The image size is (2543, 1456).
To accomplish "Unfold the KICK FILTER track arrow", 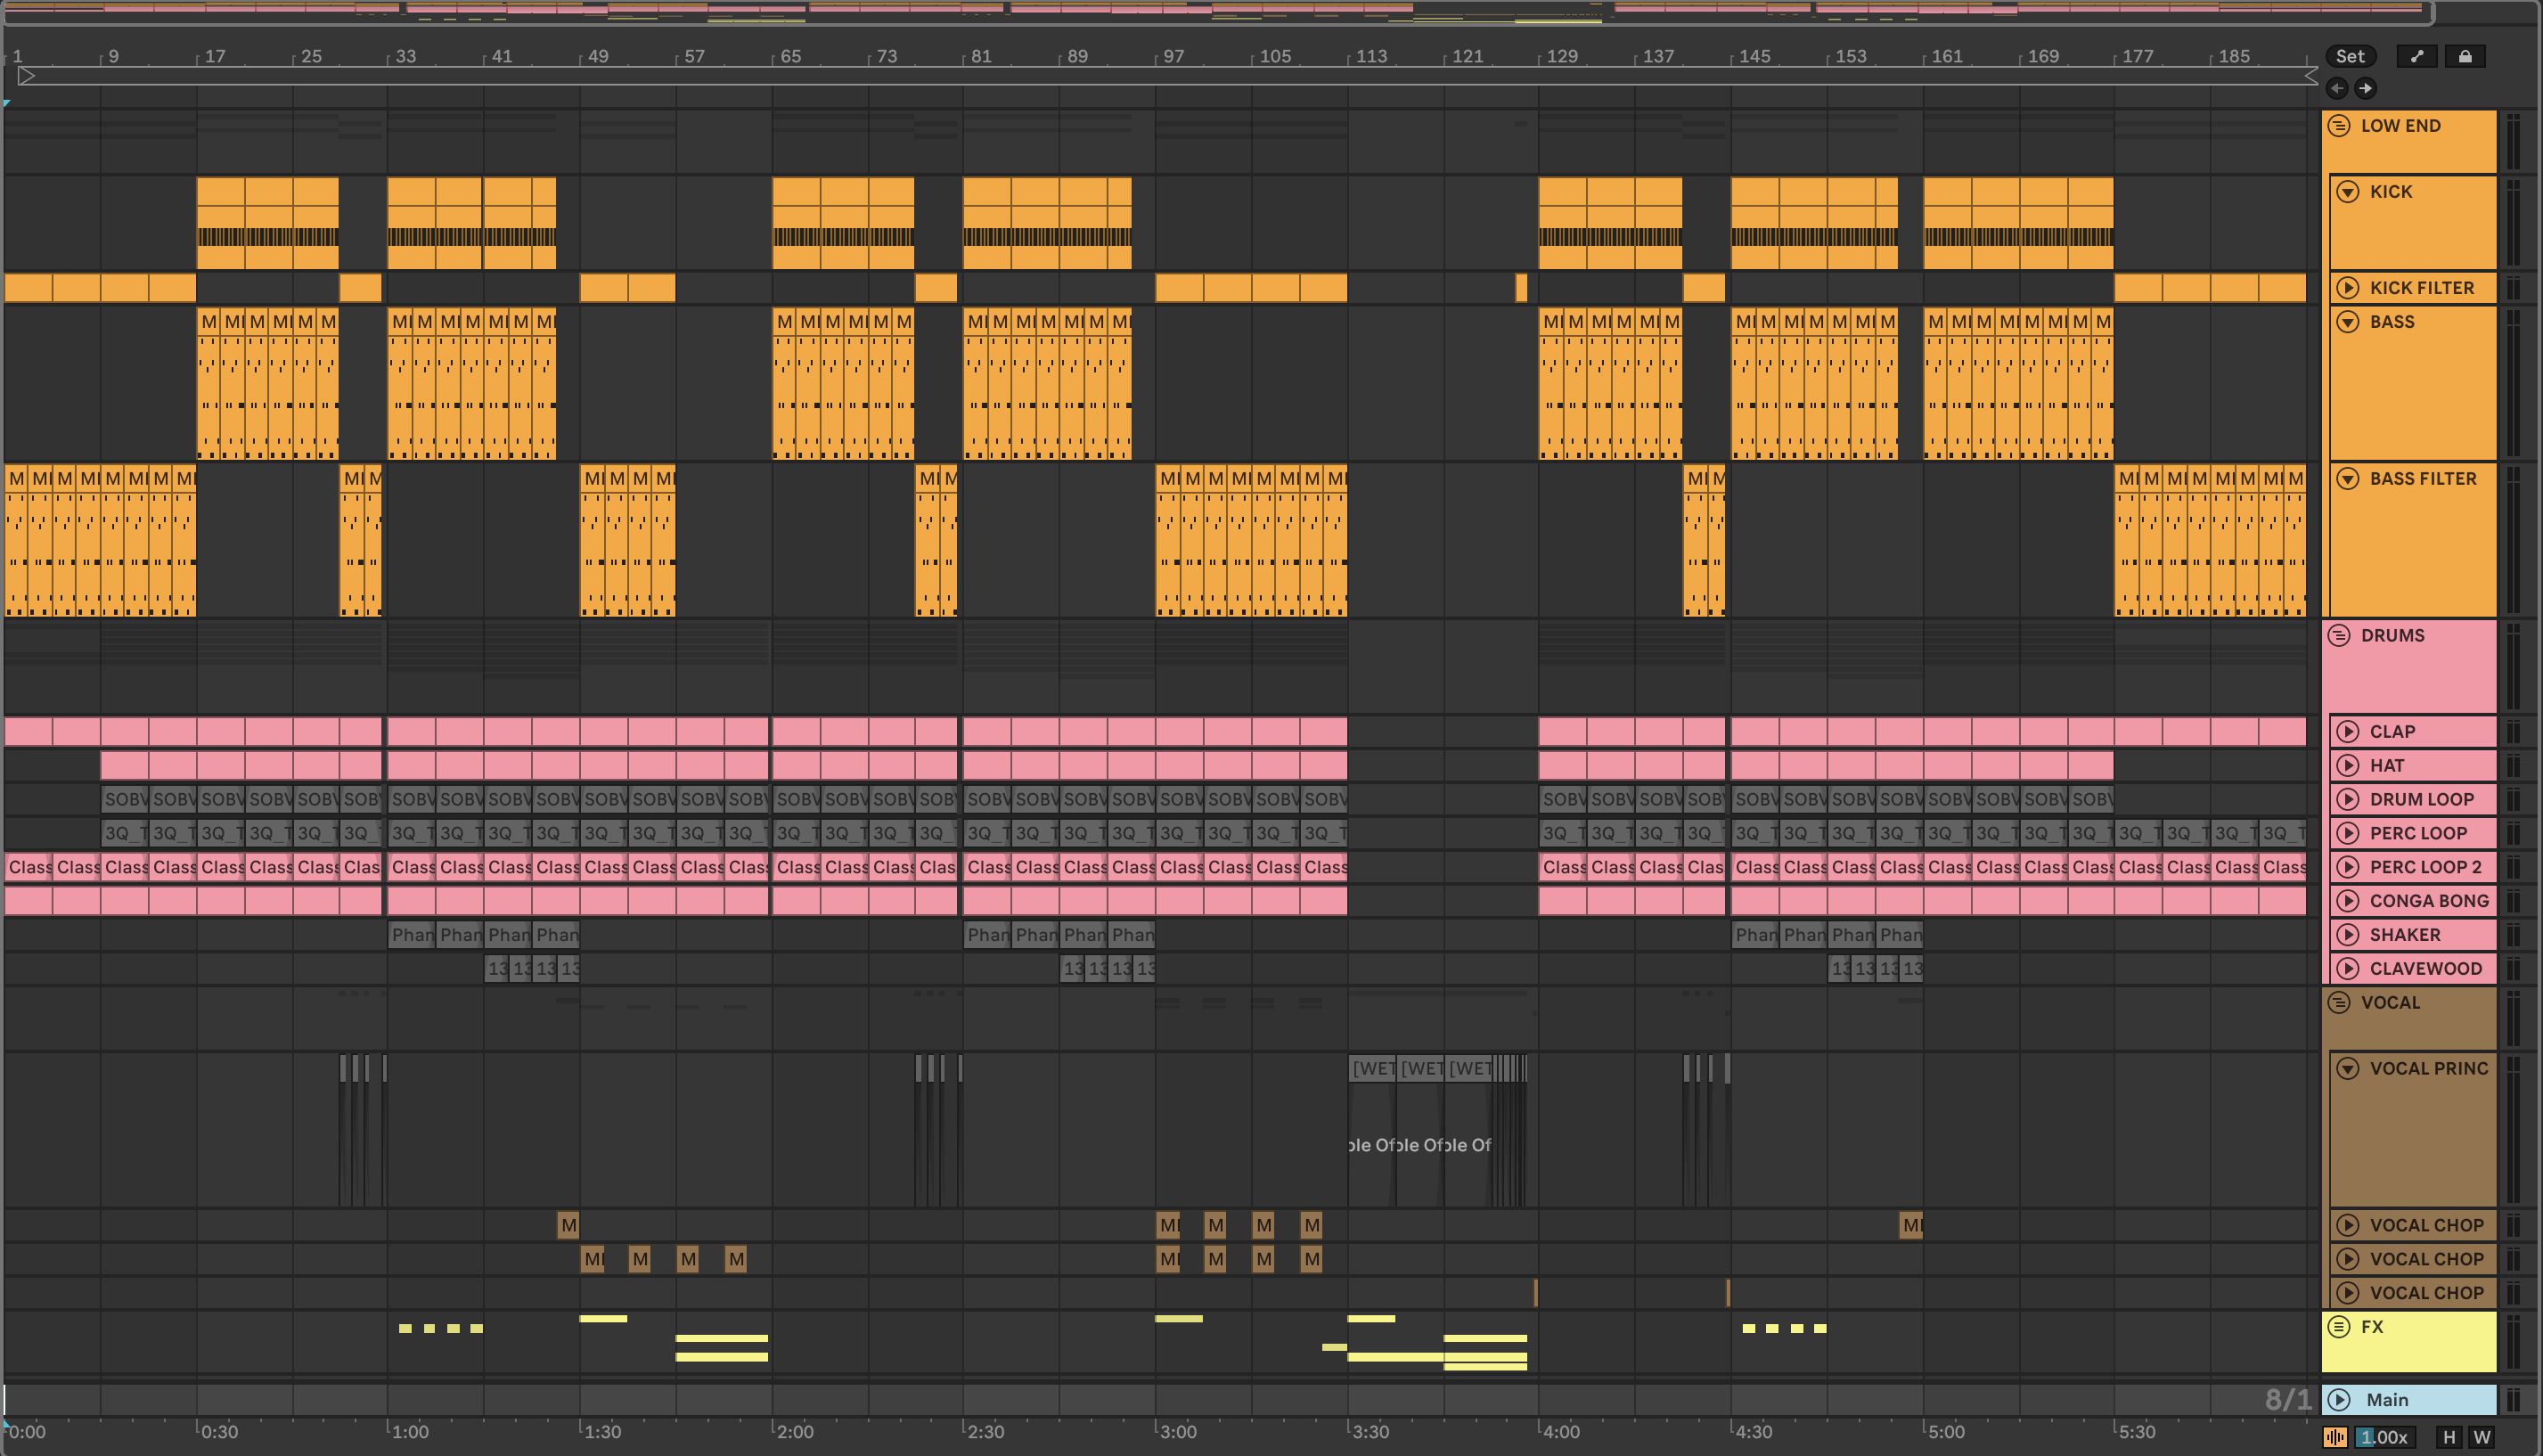I will 2347,288.
